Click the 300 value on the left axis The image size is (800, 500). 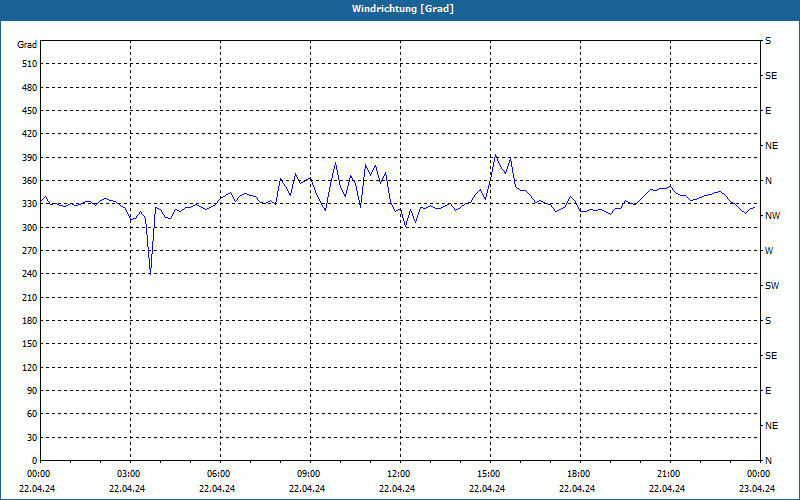[x=30, y=227]
